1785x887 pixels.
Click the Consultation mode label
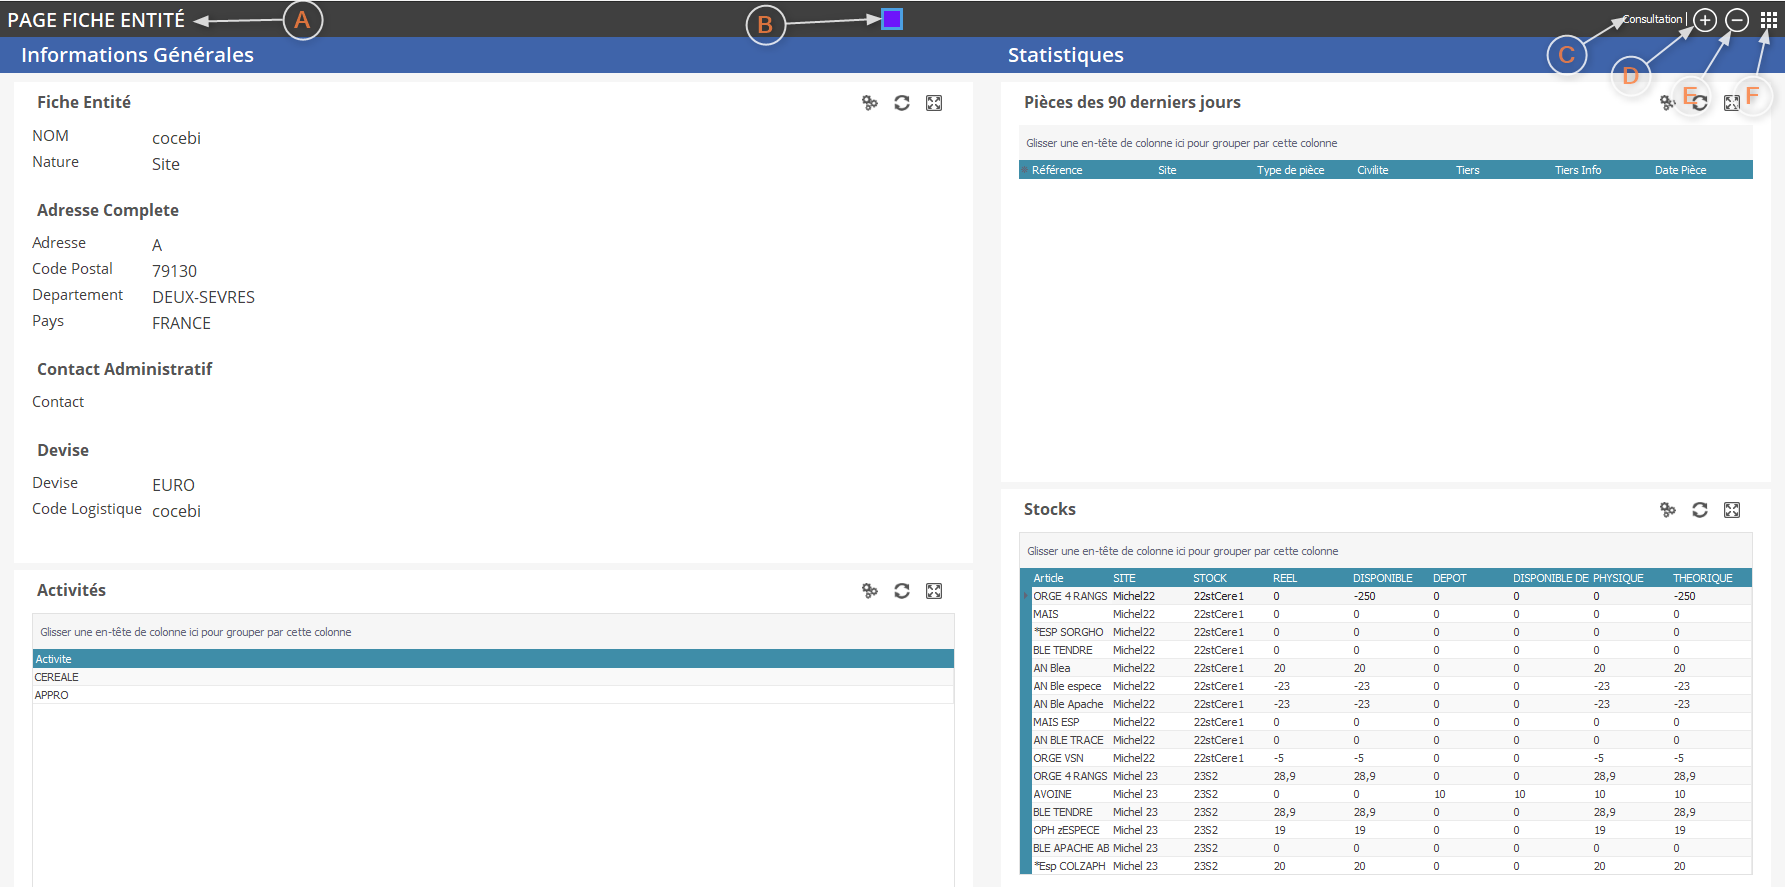1652,19
